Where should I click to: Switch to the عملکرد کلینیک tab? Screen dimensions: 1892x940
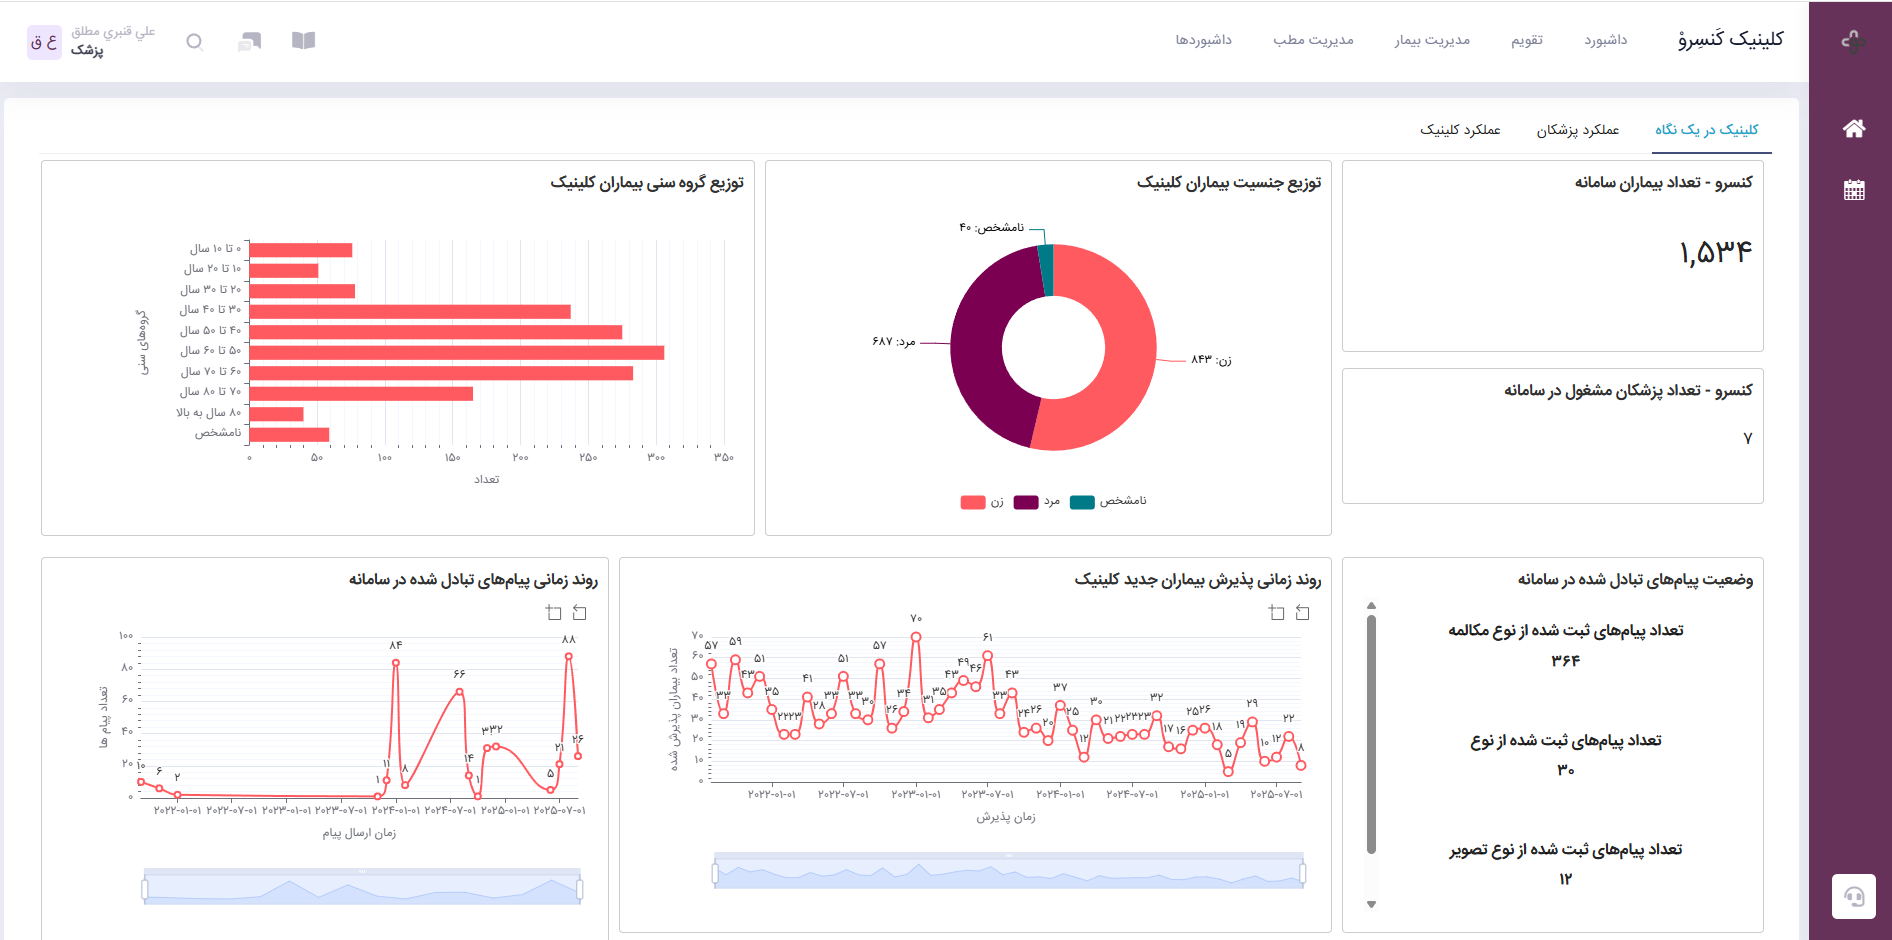(1460, 130)
